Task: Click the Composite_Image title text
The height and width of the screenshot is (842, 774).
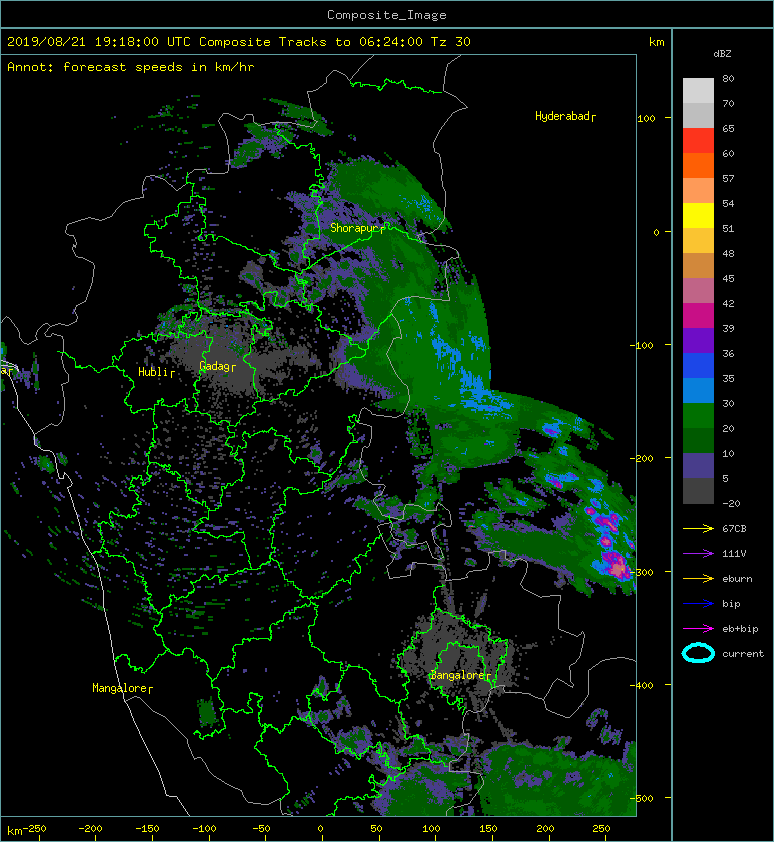Action: (387, 15)
